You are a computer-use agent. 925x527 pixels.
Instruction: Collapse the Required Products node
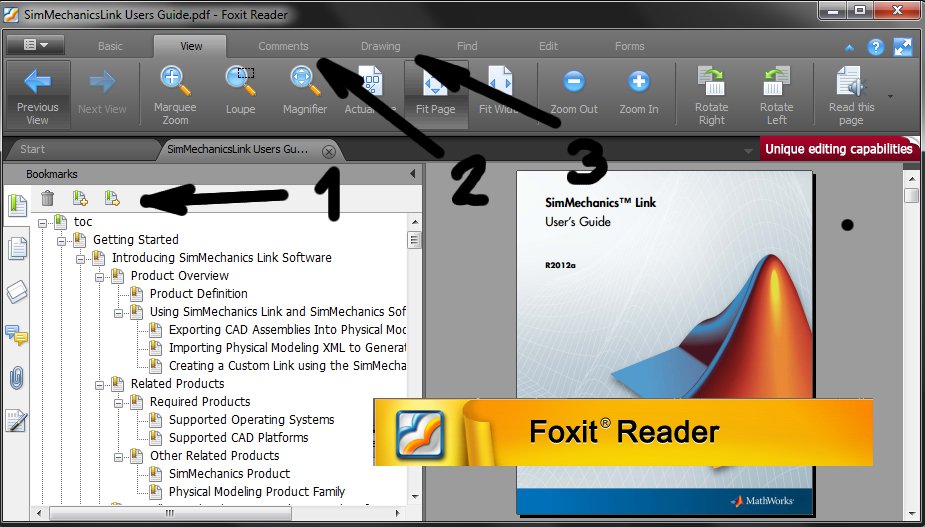click(x=118, y=403)
